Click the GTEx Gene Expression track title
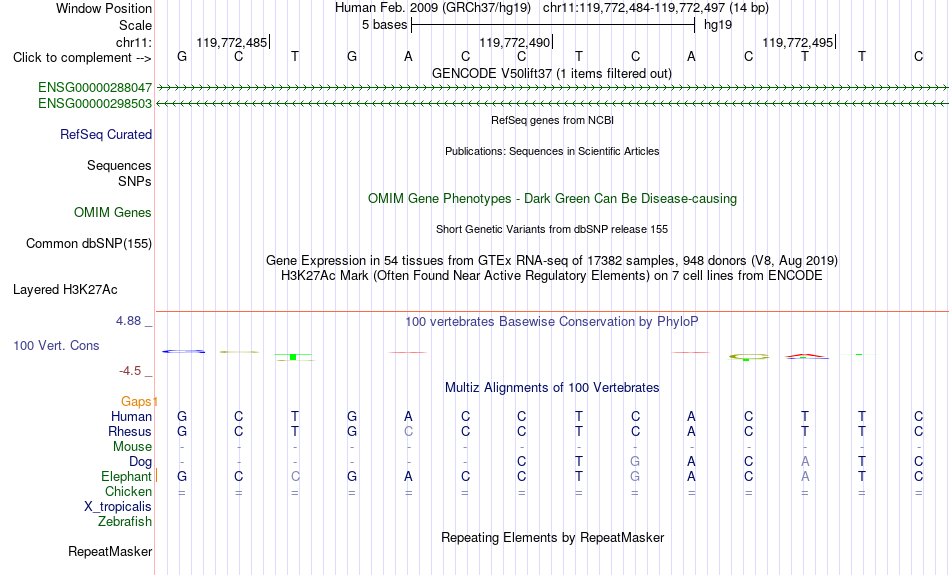This screenshot has width=950, height=575. [552, 261]
